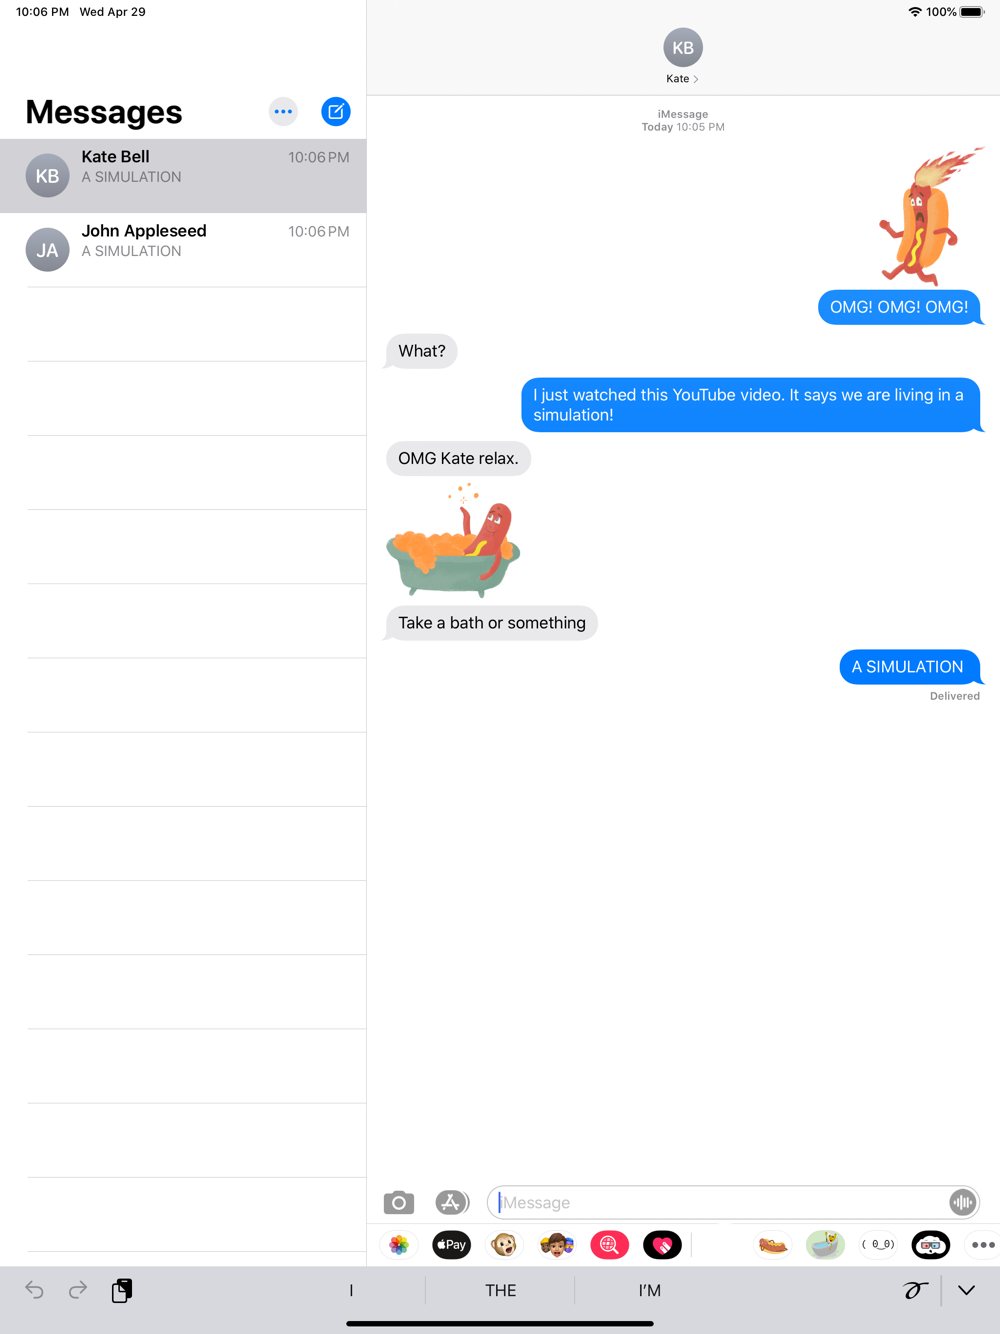Open the camera to attach photo
Screen dimensions: 1000x1334
[x=399, y=1202]
